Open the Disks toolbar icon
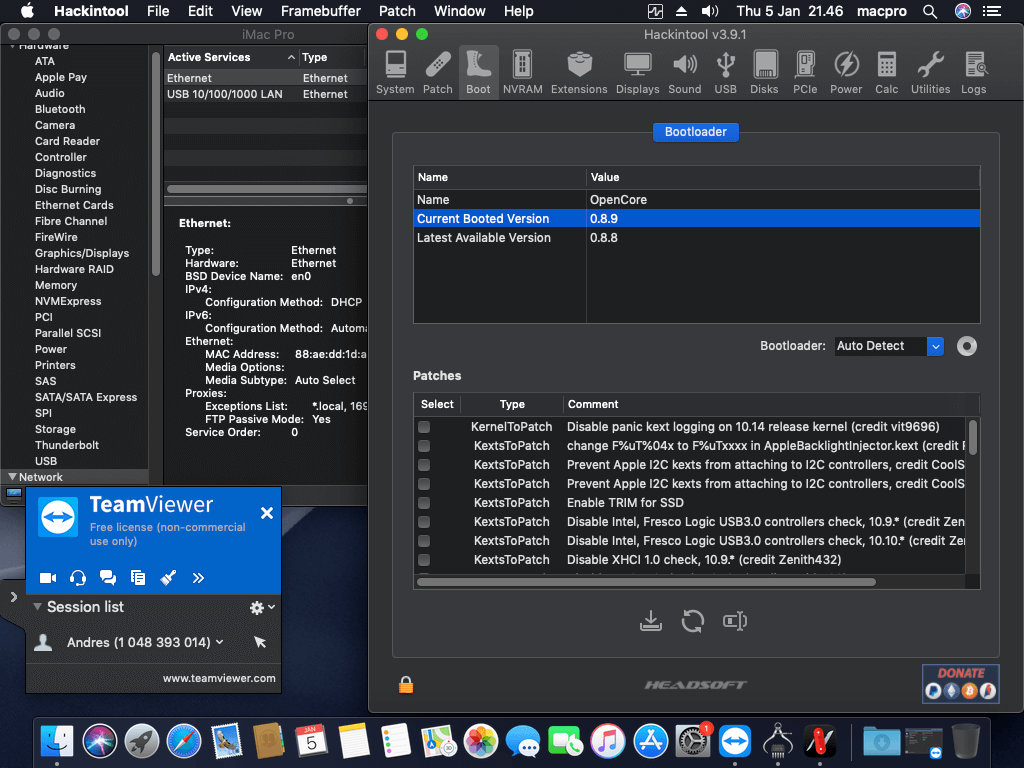Viewport: 1024px width, 768px height. point(764,72)
